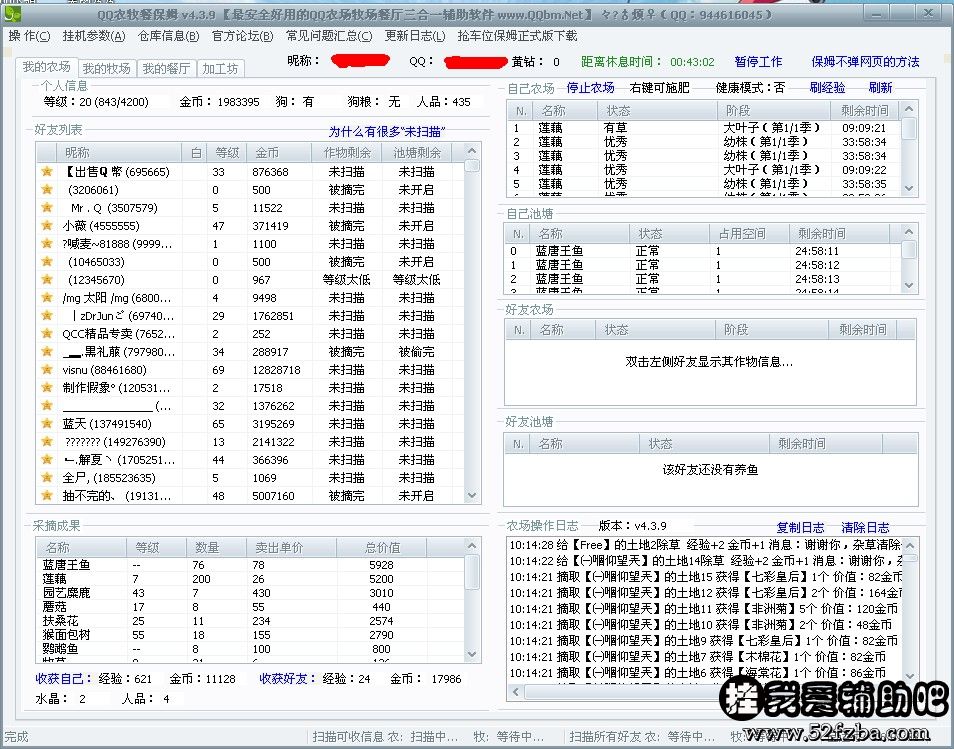Viewport: 954px width, 749px height.
Task: Click the 12828718 gold value in friend list
Action: click(x=276, y=369)
